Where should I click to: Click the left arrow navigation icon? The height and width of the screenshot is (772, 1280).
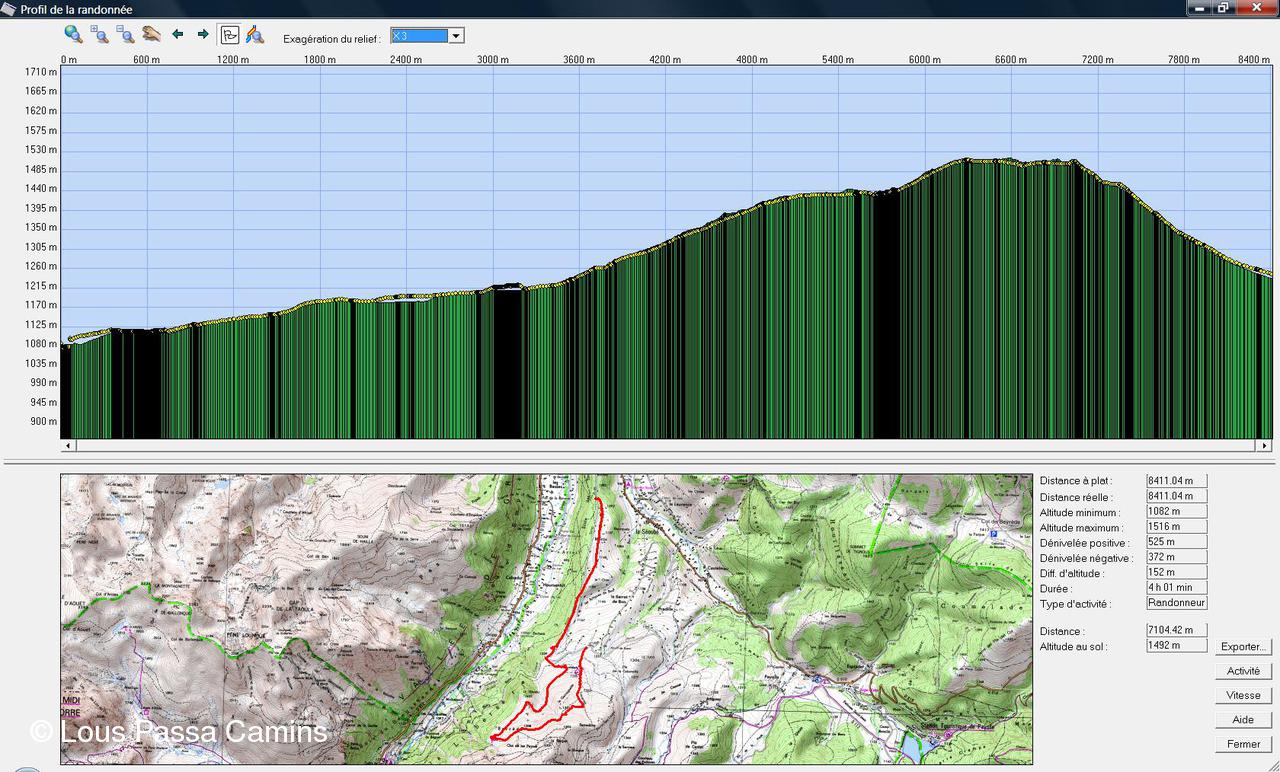178,34
